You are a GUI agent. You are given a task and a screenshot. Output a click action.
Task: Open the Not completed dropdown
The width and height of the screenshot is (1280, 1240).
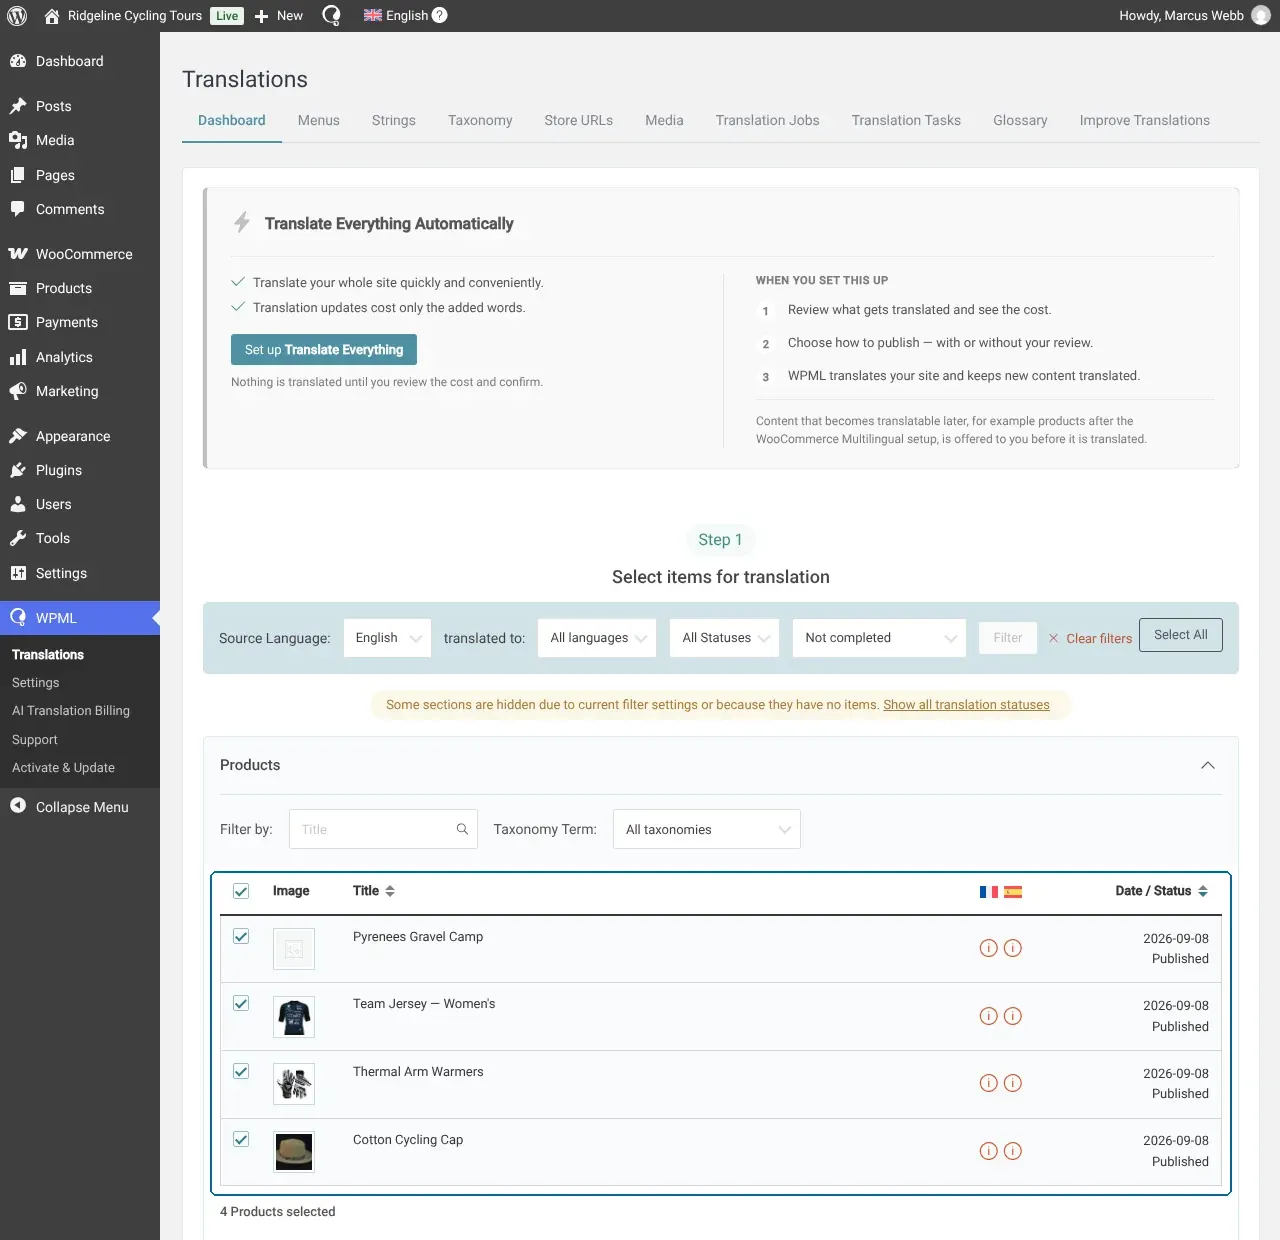coord(879,638)
